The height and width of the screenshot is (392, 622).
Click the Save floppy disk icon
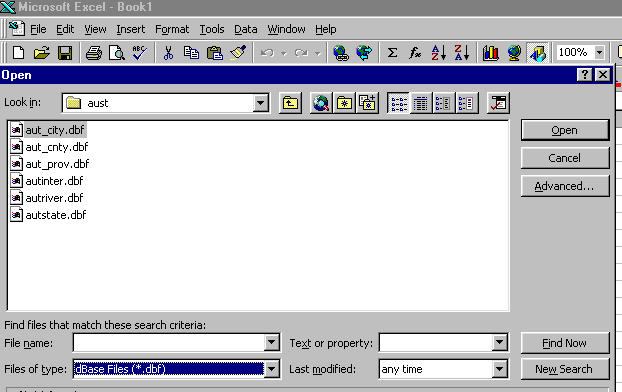pos(65,52)
